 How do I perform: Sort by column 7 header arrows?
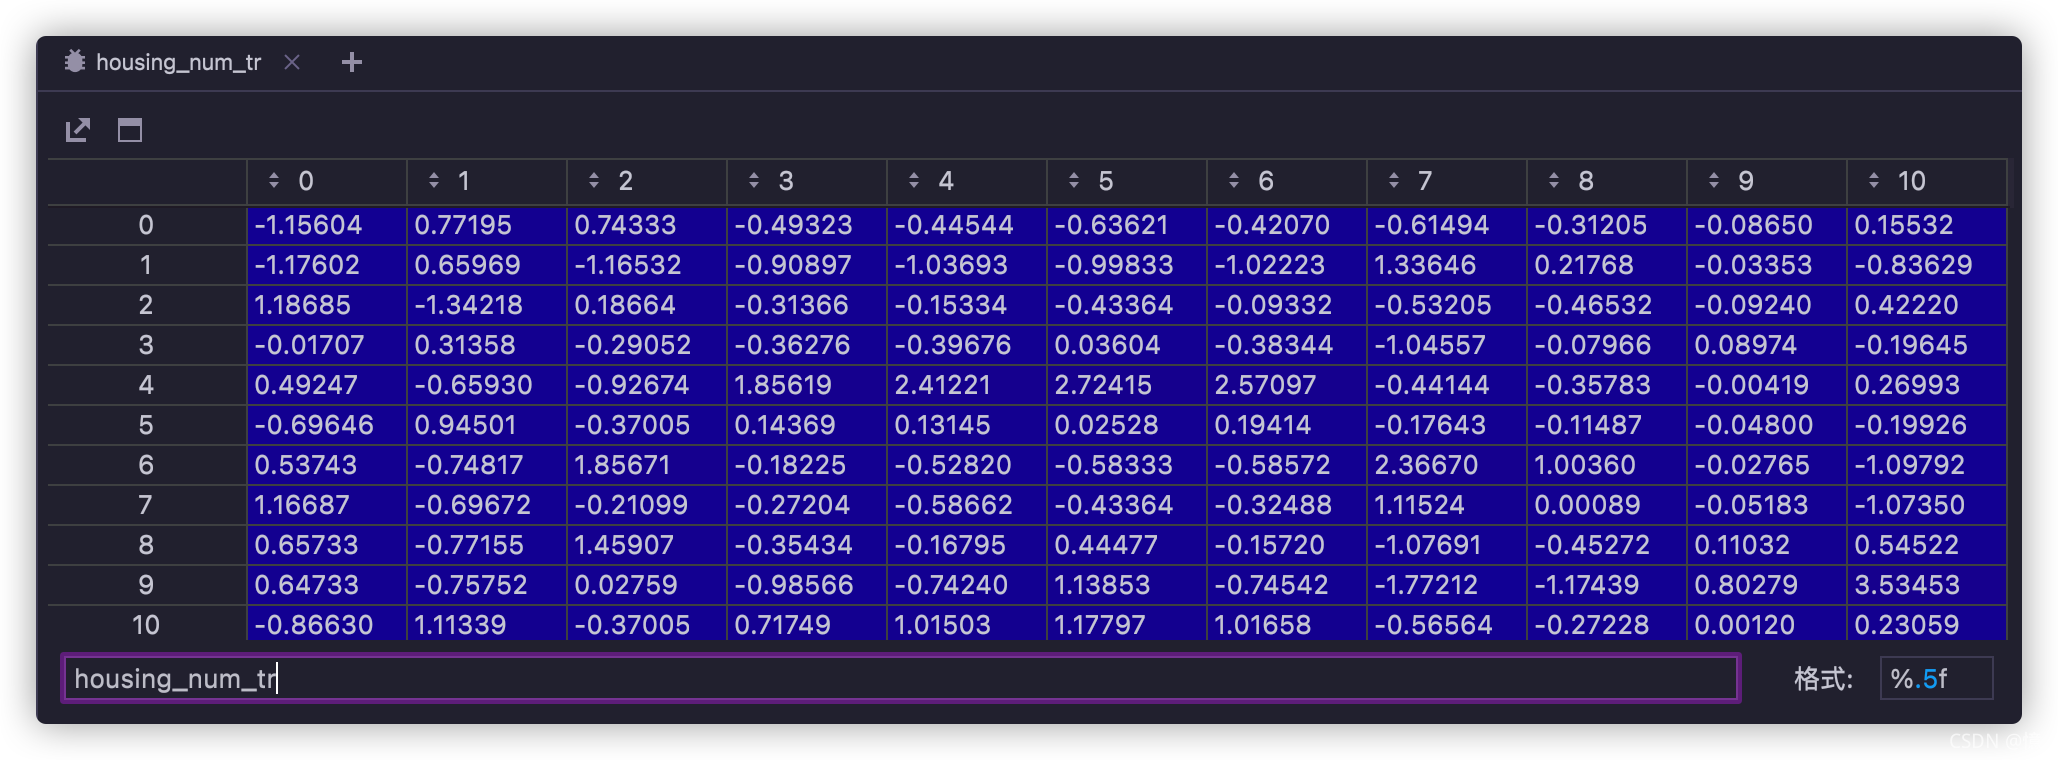coord(1393,181)
